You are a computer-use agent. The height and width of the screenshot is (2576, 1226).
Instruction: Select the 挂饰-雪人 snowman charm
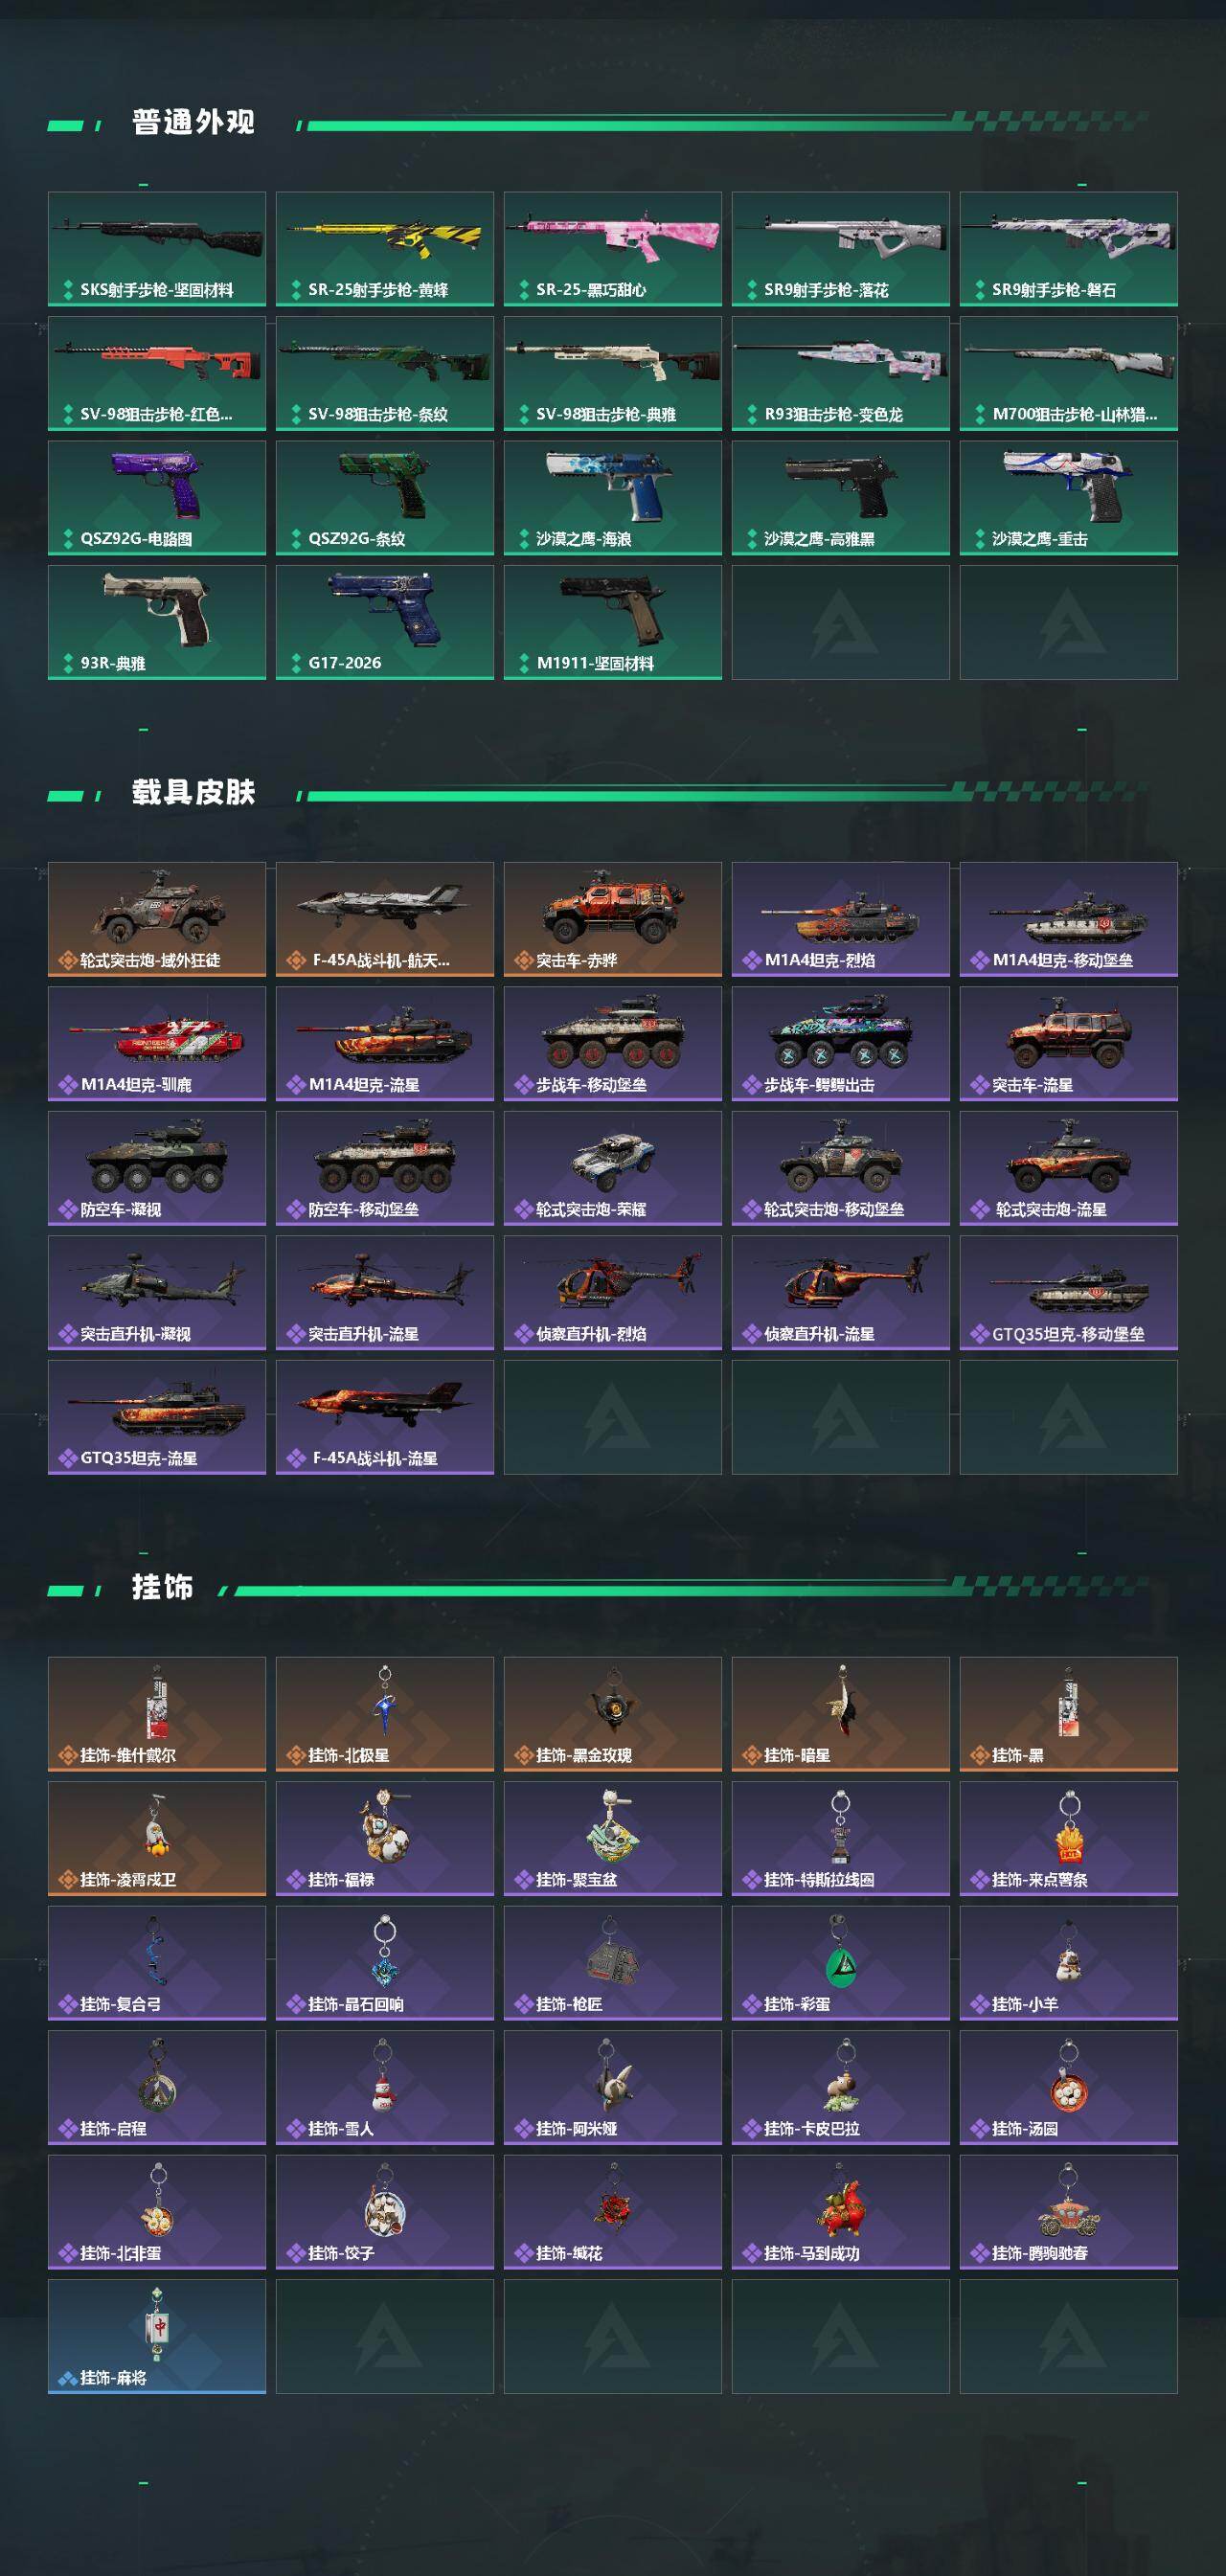[385, 2088]
